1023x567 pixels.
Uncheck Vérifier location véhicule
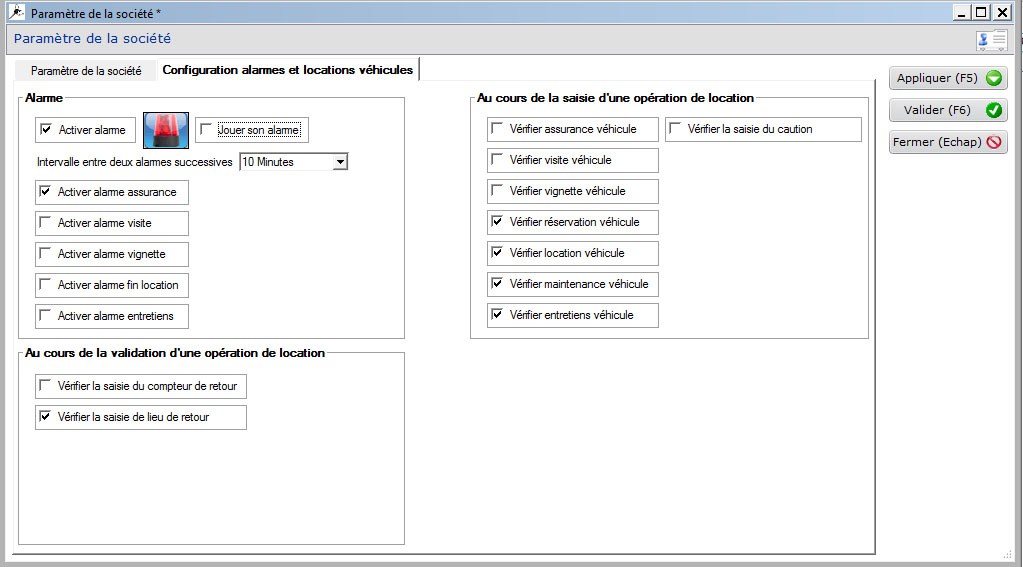pos(496,253)
